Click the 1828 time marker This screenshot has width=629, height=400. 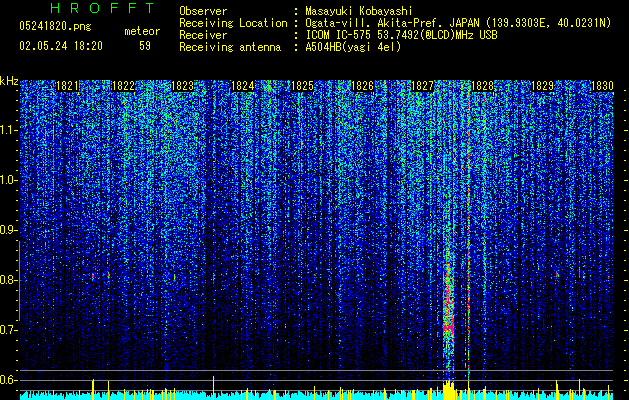(x=482, y=86)
